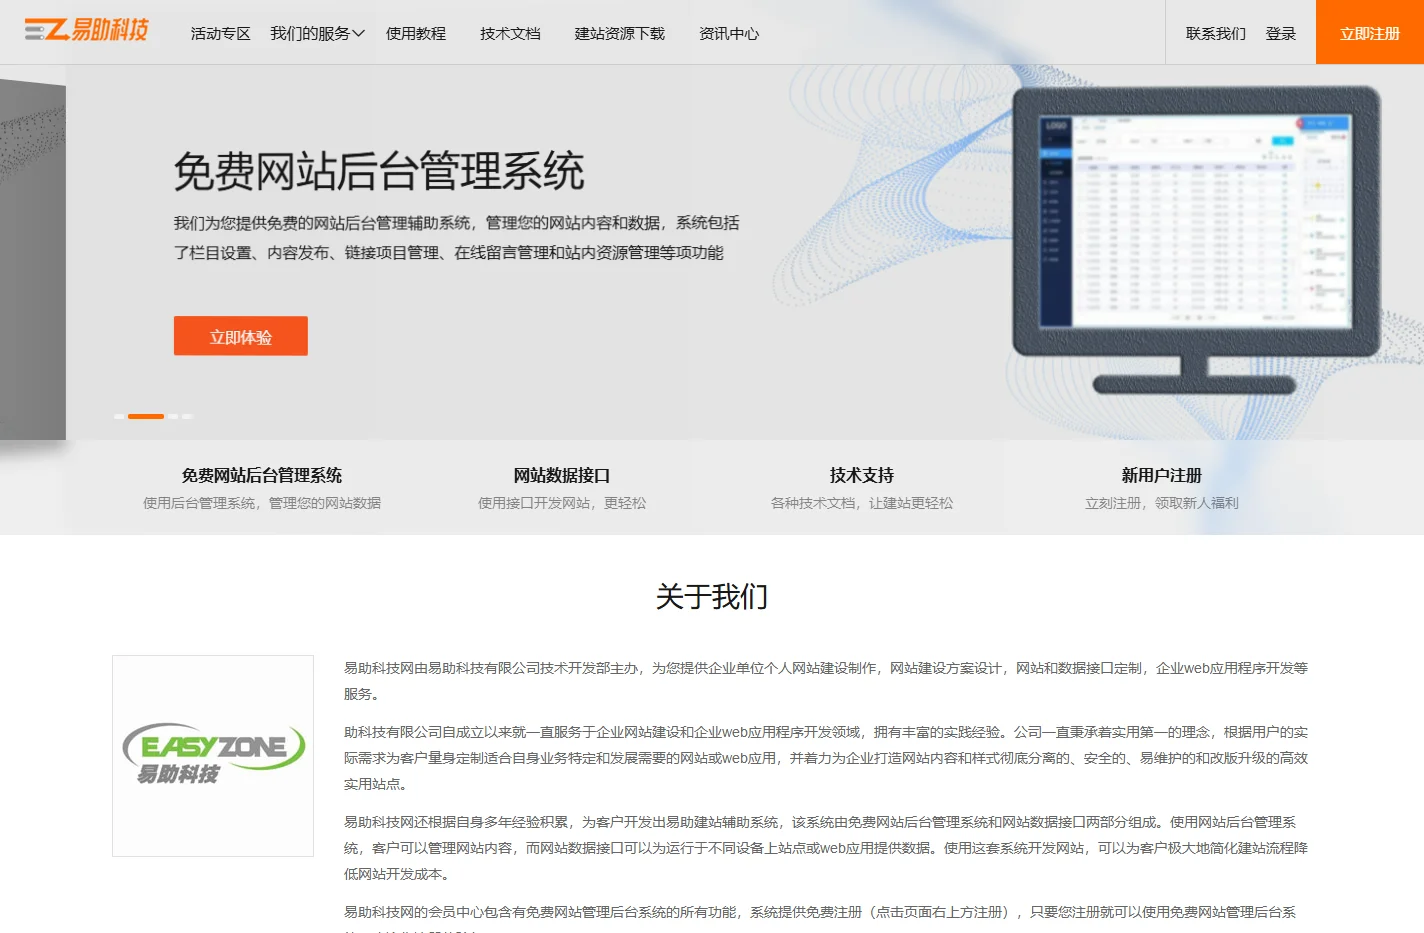
Task: Open the 使用教程 page
Action: pyautogui.click(x=416, y=34)
